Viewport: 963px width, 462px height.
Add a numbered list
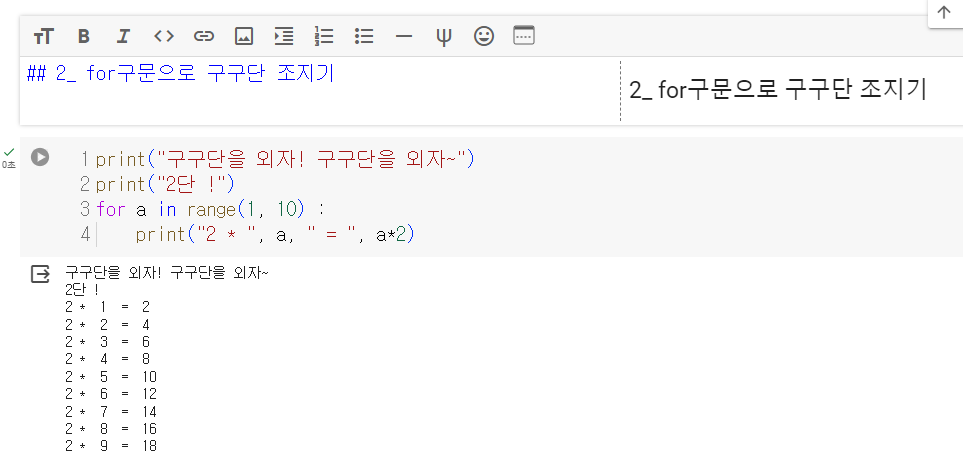[x=324, y=36]
